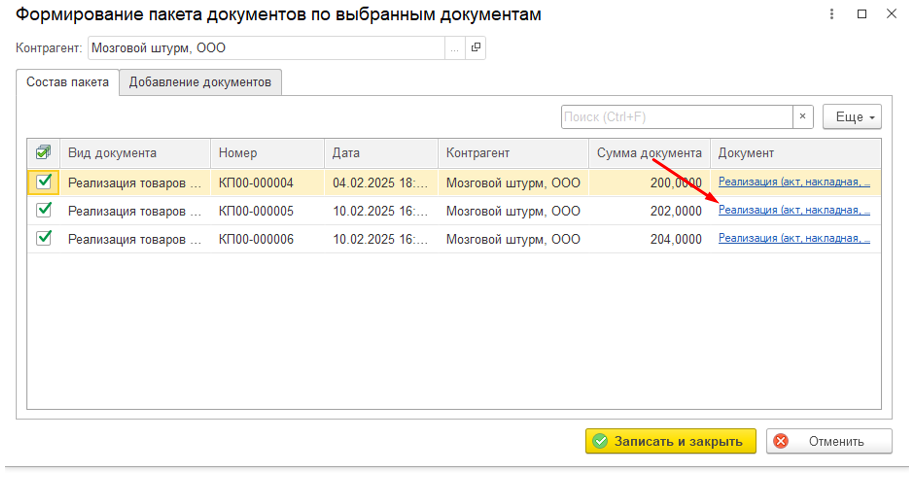This screenshot has width=909, height=480.
Task: Click the ellipsis select button in Контрагент field
Action: 455,48
